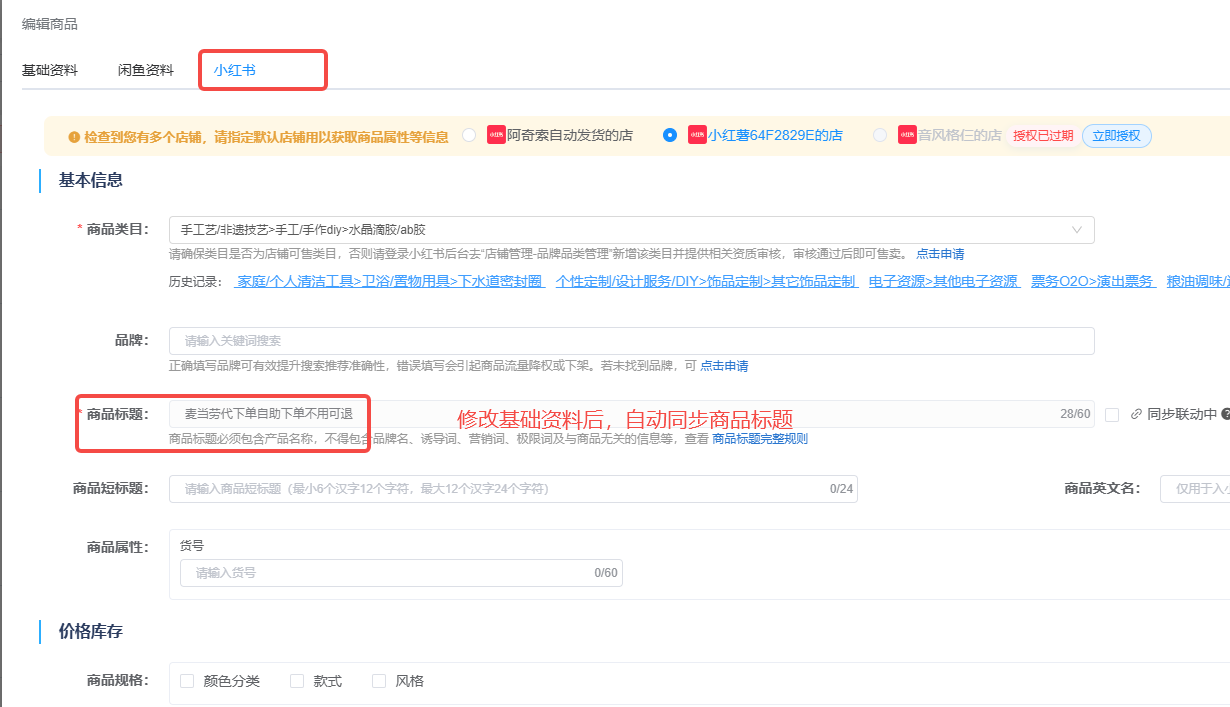Toggle the checkbox next to 同步联动中
The width and height of the screenshot is (1230, 707).
1112,414
